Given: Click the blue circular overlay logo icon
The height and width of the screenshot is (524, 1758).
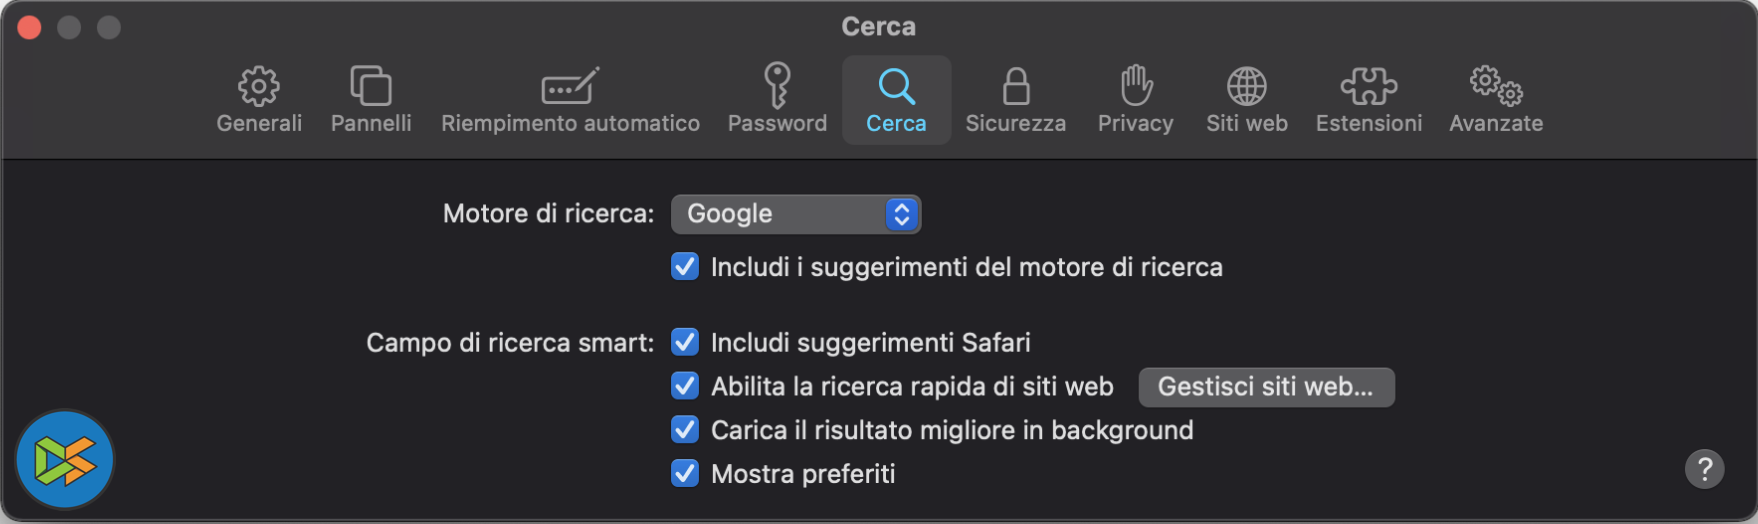Looking at the screenshot, I should coord(65,460).
